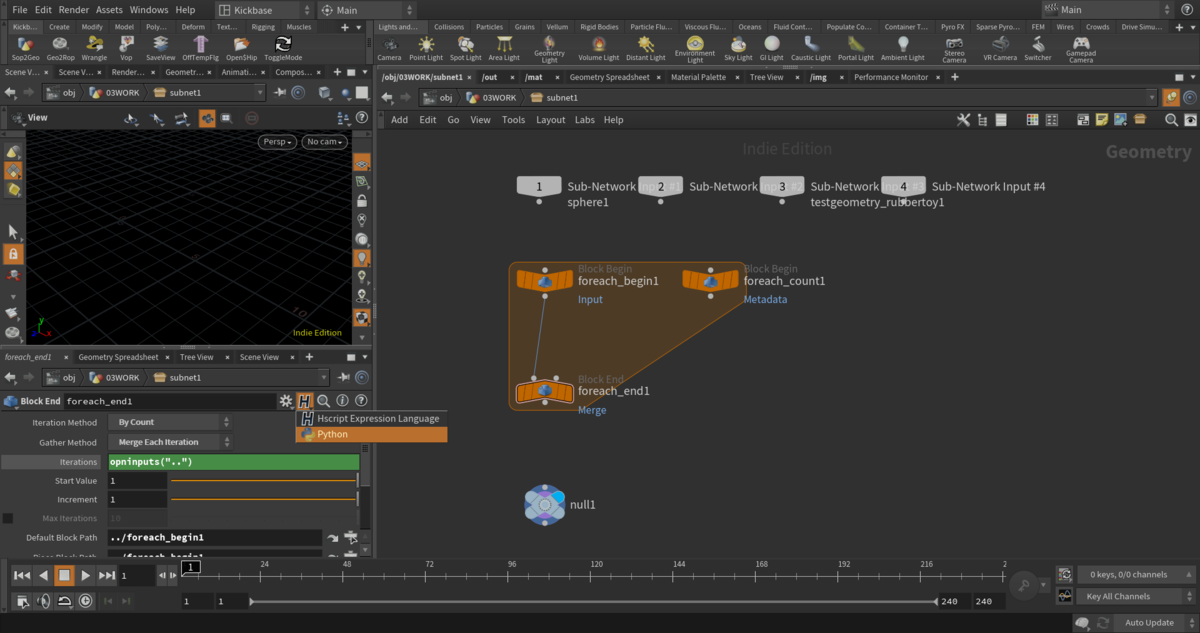Click the Open$Hip shelf tool
This screenshot has height=633, width=1200.
coord(242,49)
